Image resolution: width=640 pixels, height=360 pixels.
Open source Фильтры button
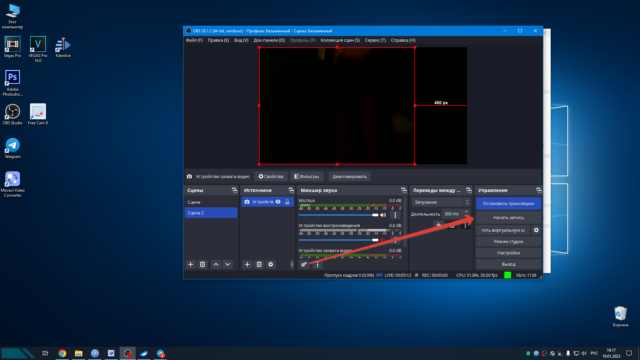[x=307, y=177]
